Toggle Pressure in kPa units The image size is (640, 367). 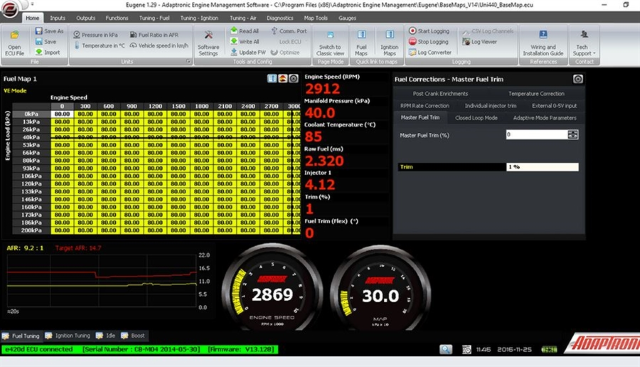click(96, 35)
